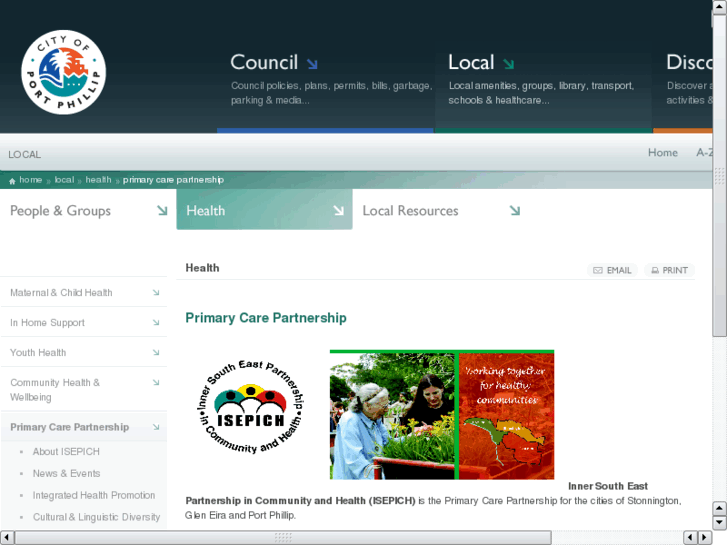Collapse Primary Care Partnership arrow
Viewport: 727px width, 545px height.
pyautogui.click(x=156, y=427)
